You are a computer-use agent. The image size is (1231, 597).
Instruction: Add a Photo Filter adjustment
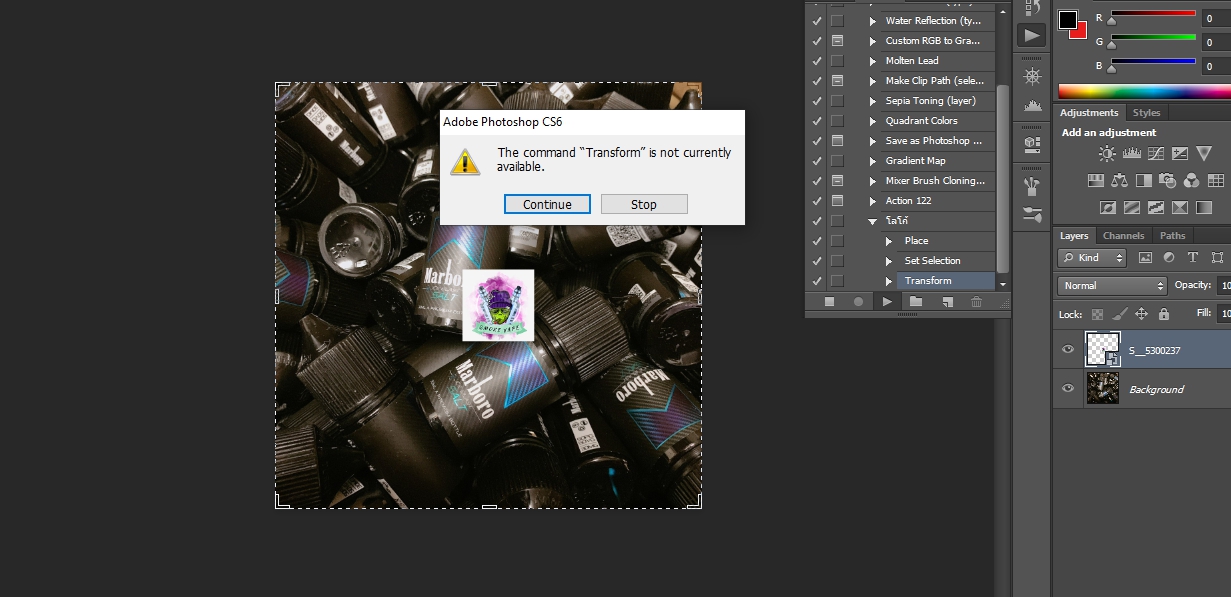point(1167,181)
